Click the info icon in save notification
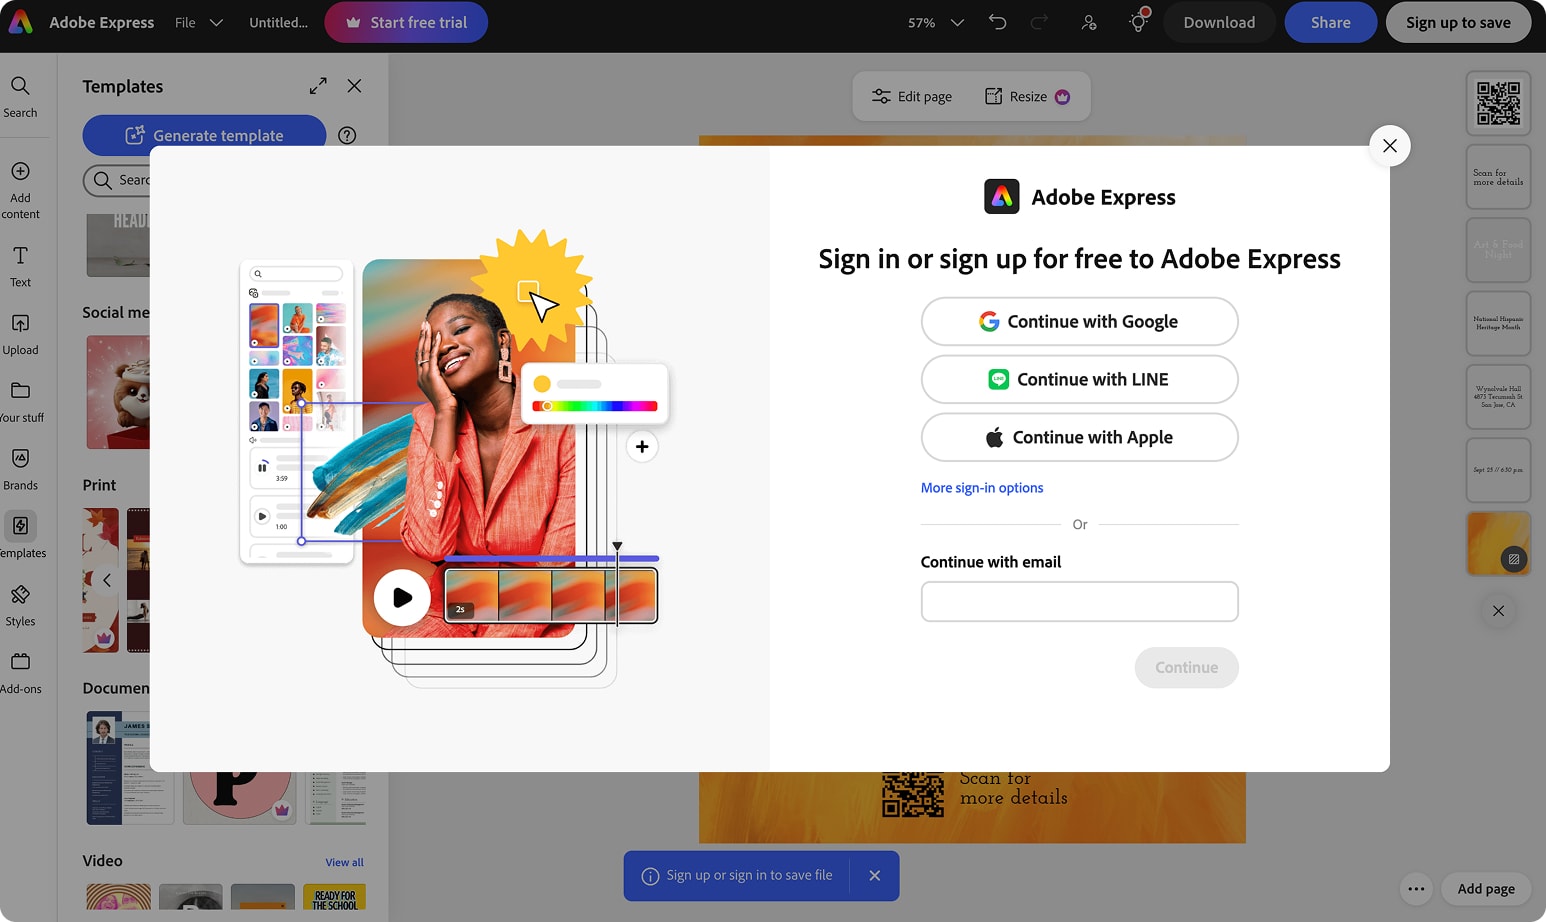The height and width of the screenshot is (922, 1546). click(x=650, y=876)
